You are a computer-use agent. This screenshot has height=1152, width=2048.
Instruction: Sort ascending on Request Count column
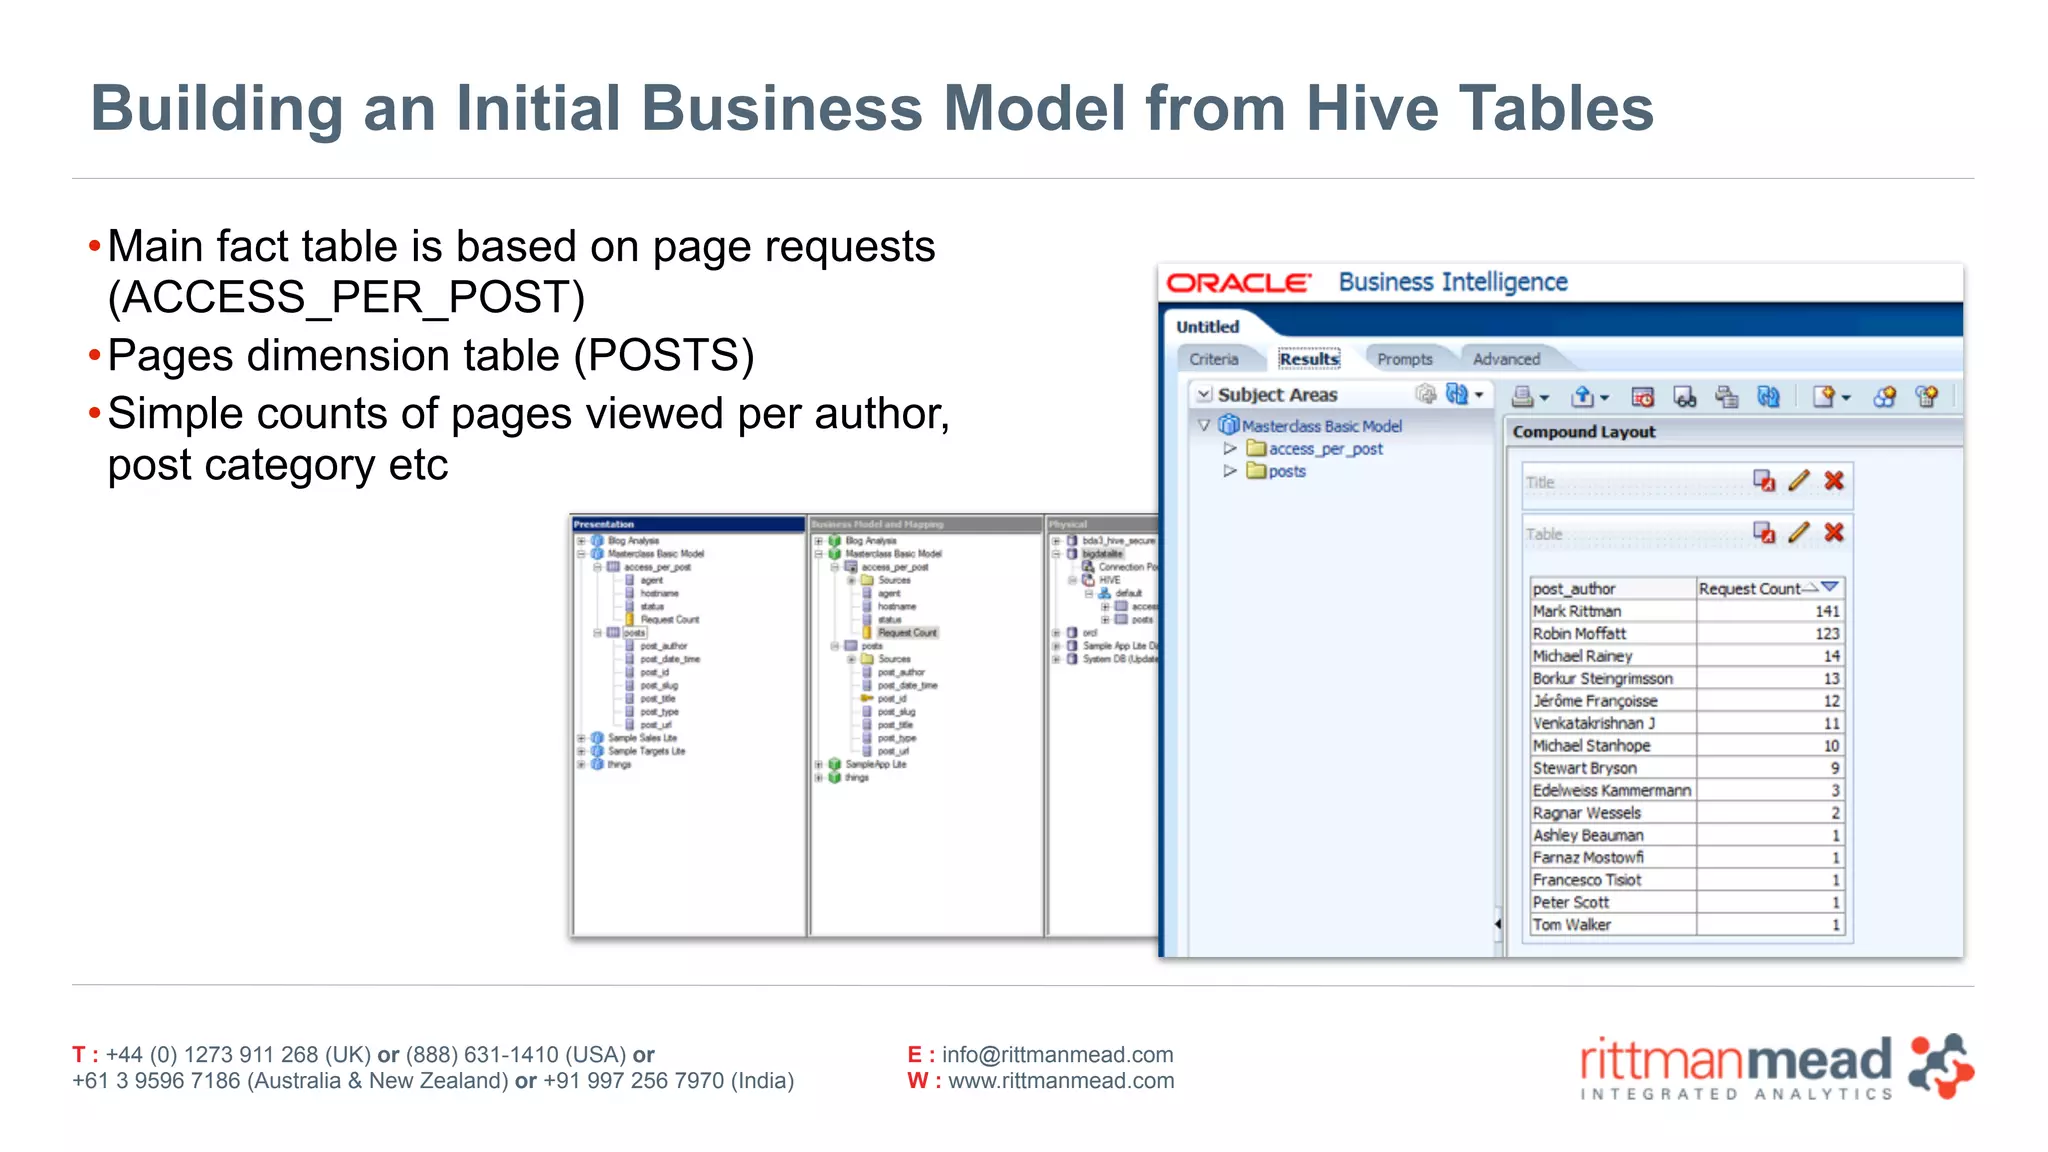click(1811, 588)
